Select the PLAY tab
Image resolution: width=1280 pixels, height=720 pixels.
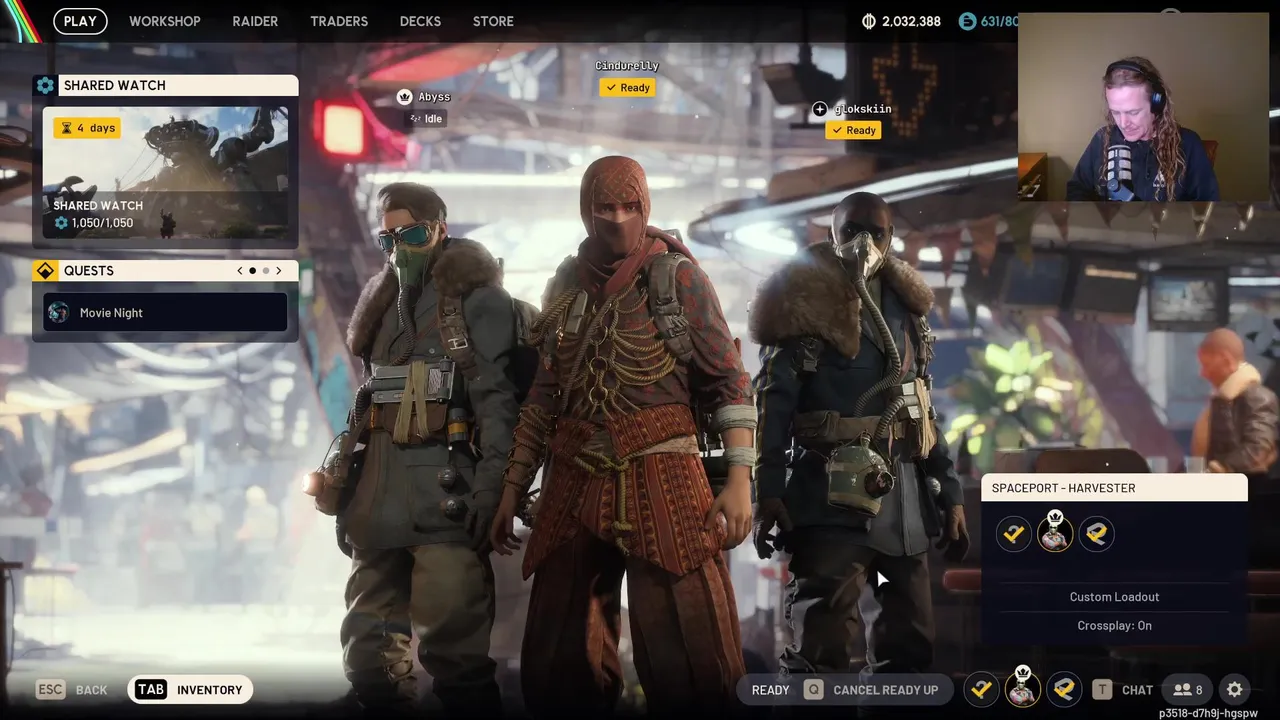click(80, 21)
